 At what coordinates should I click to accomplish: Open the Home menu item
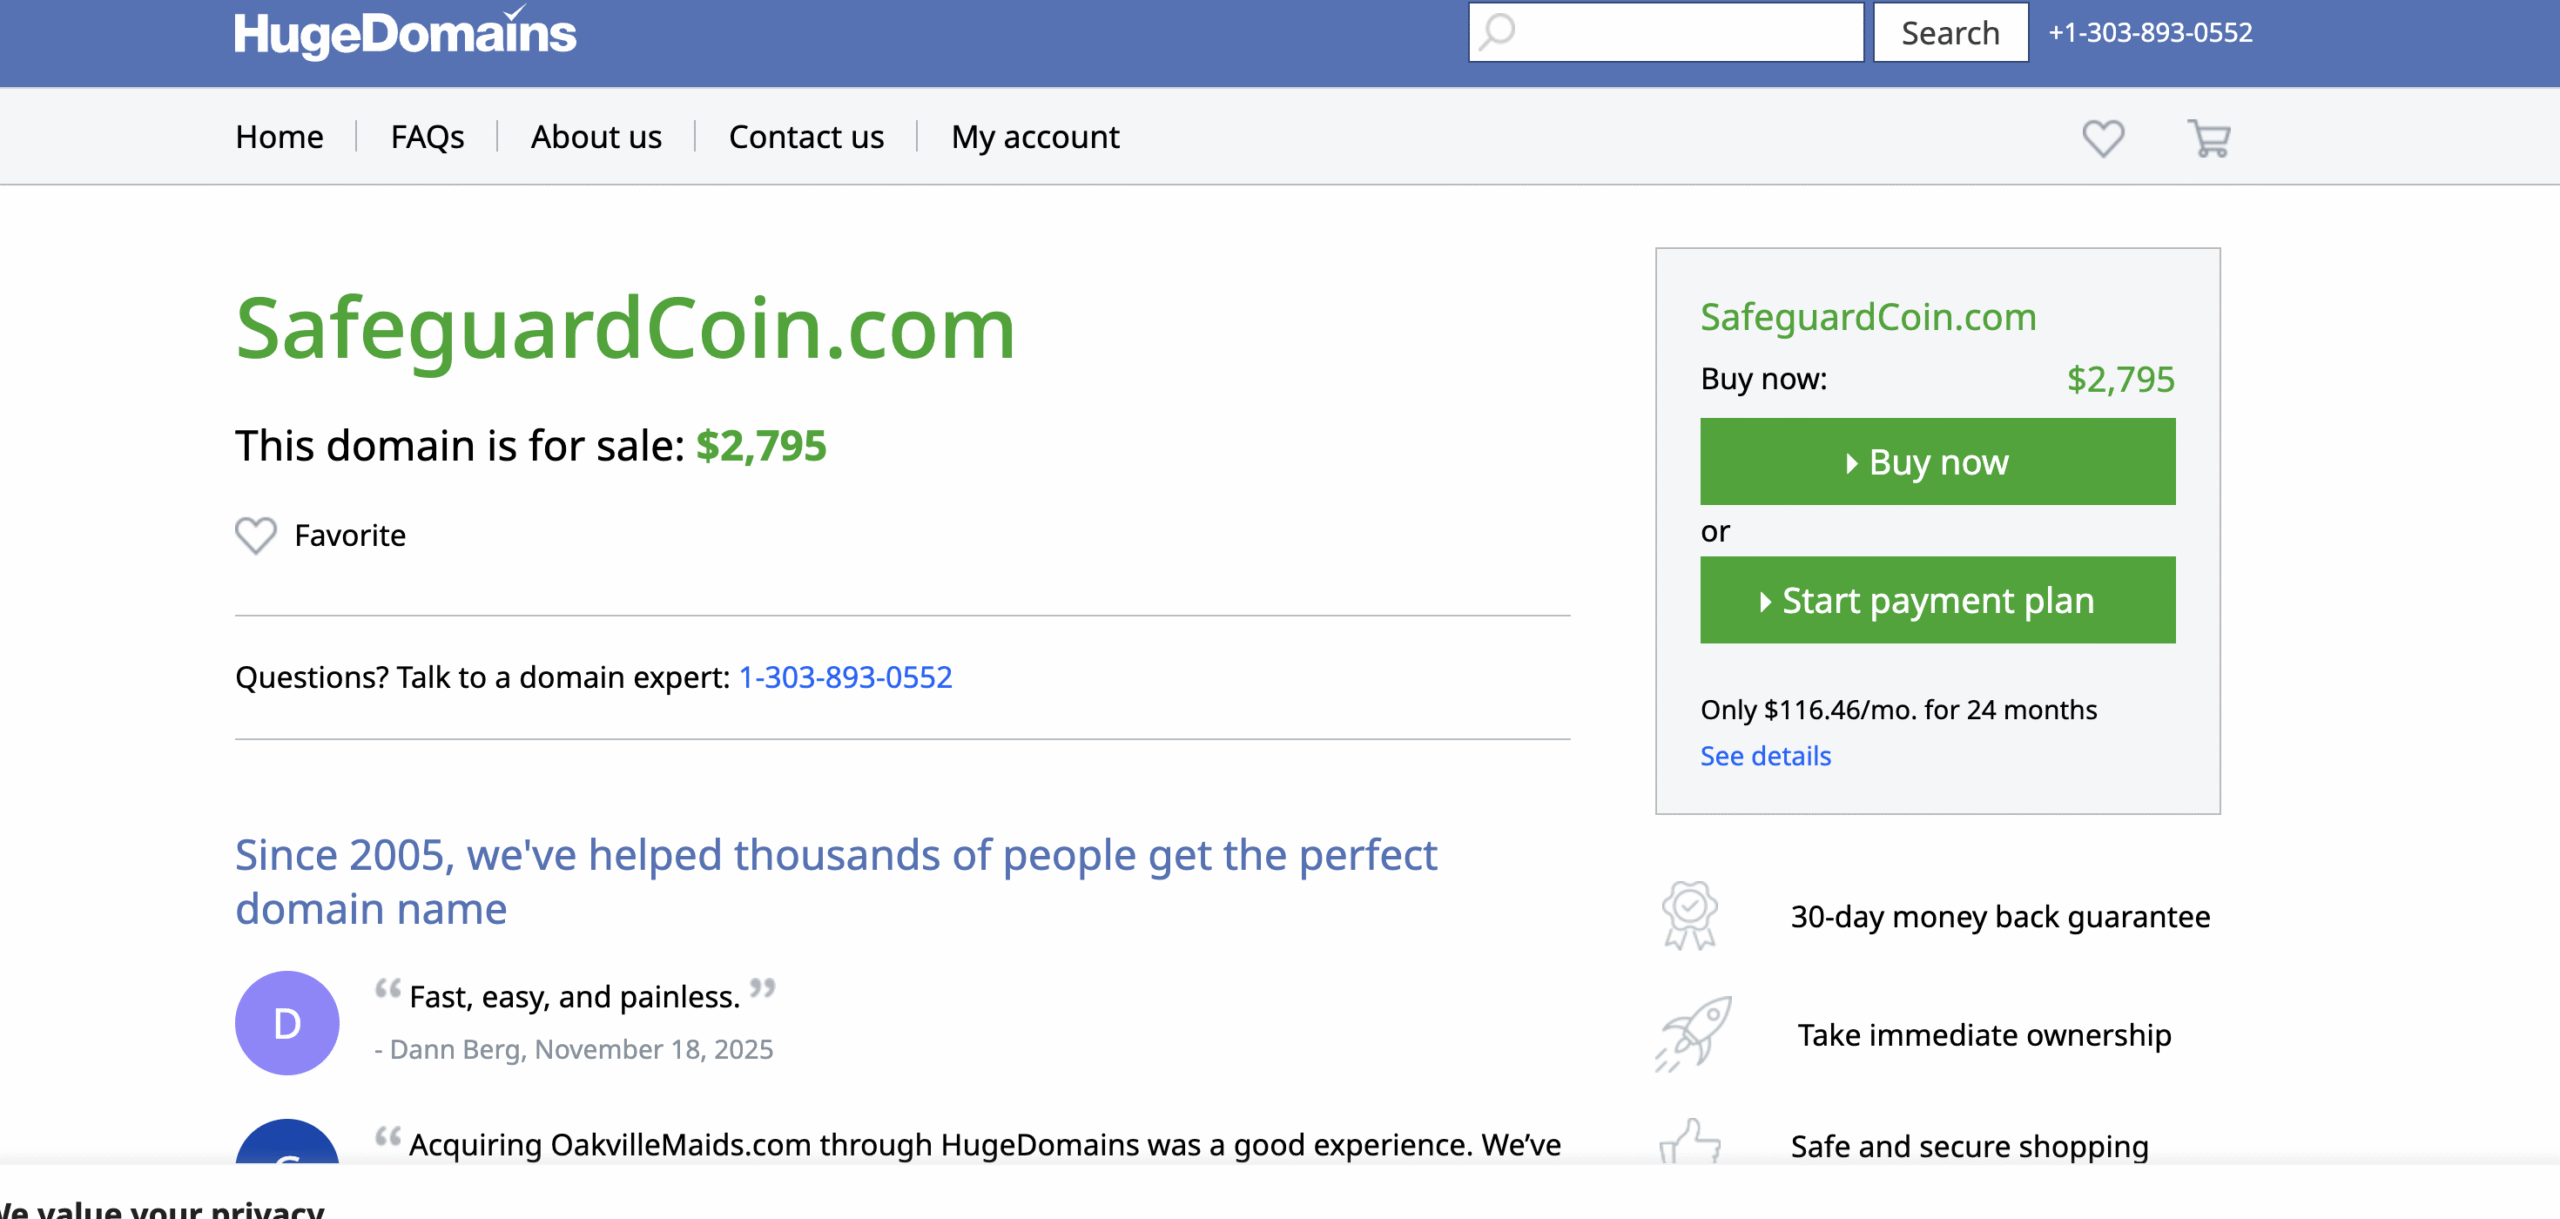[x=278, y=136]
